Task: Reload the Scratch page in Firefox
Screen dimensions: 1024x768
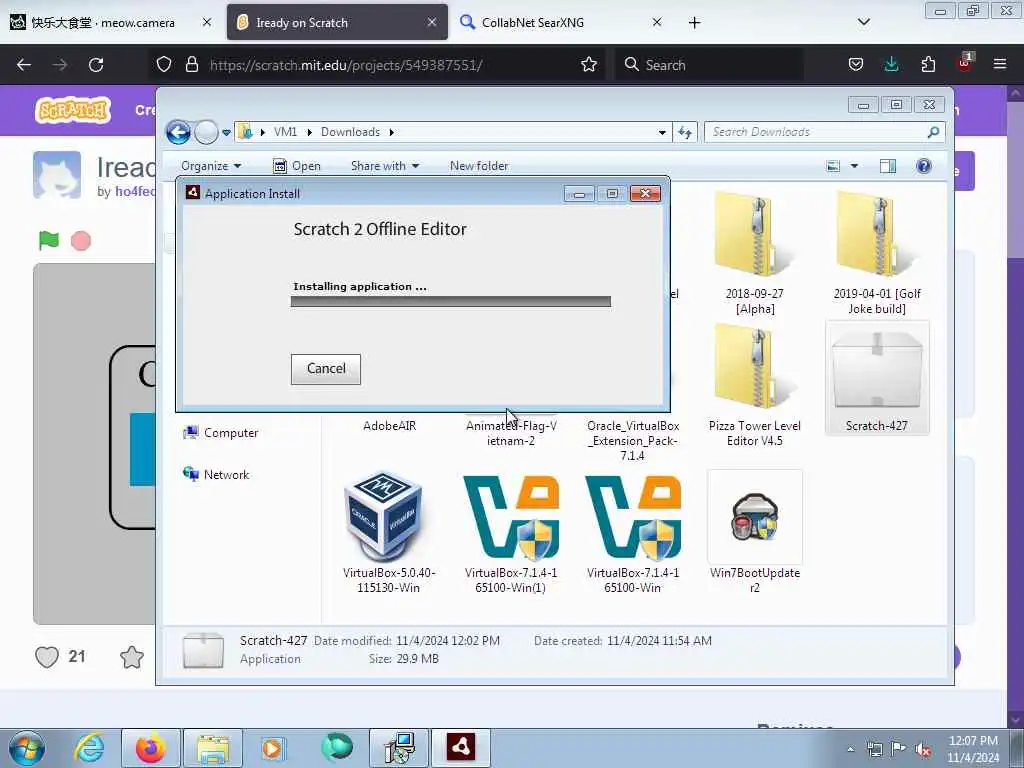Action: pos(96,65)
